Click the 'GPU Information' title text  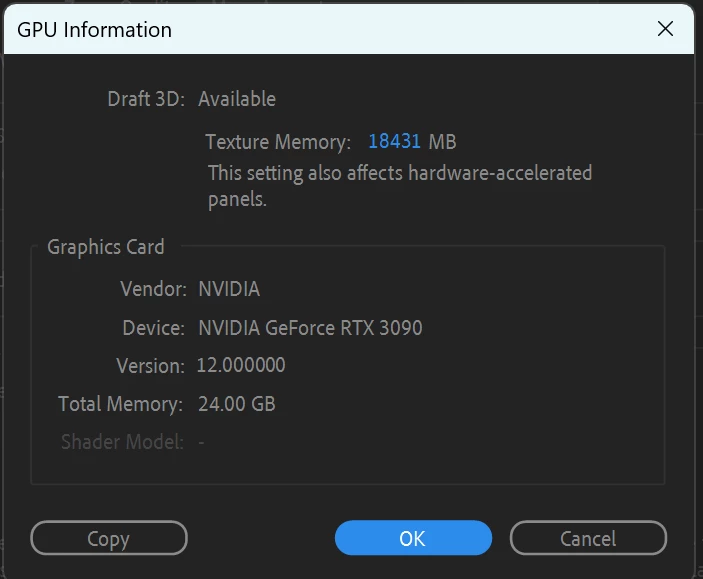pos(94,30)
